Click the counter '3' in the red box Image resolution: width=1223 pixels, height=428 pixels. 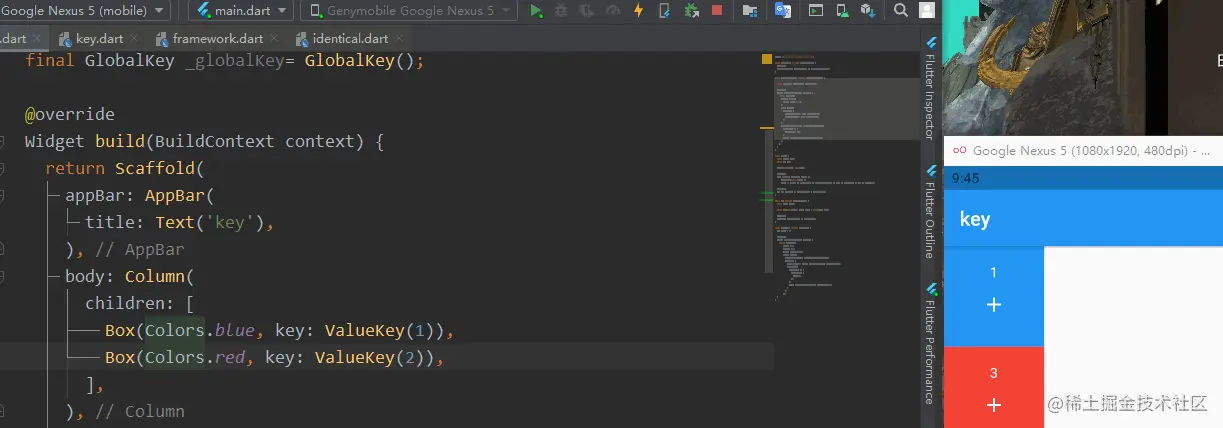[x=993, y=373]
